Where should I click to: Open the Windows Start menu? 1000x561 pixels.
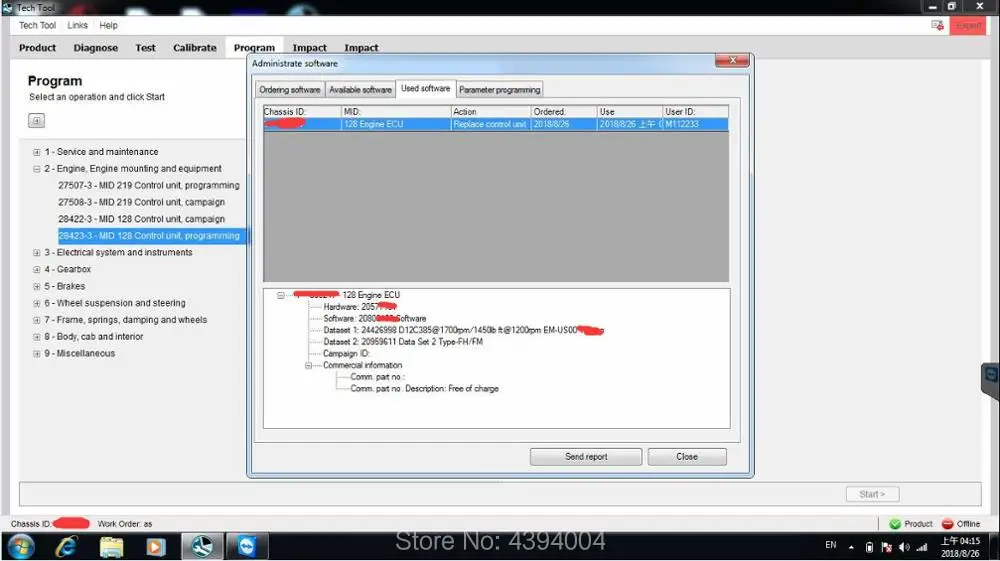pos(21,547)
